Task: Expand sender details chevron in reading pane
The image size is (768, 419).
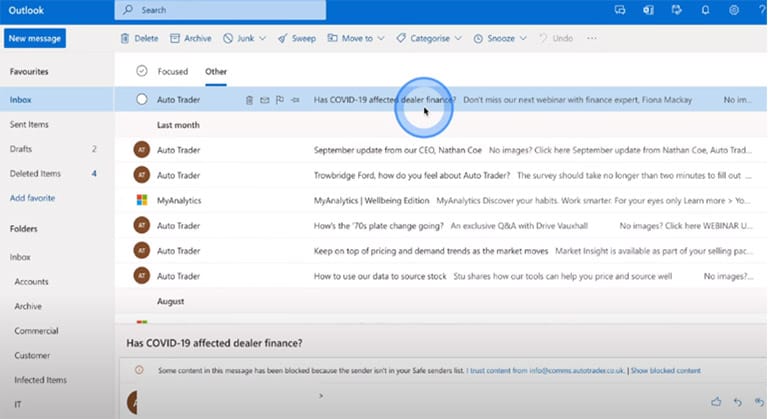Action: tap(321, 396)
